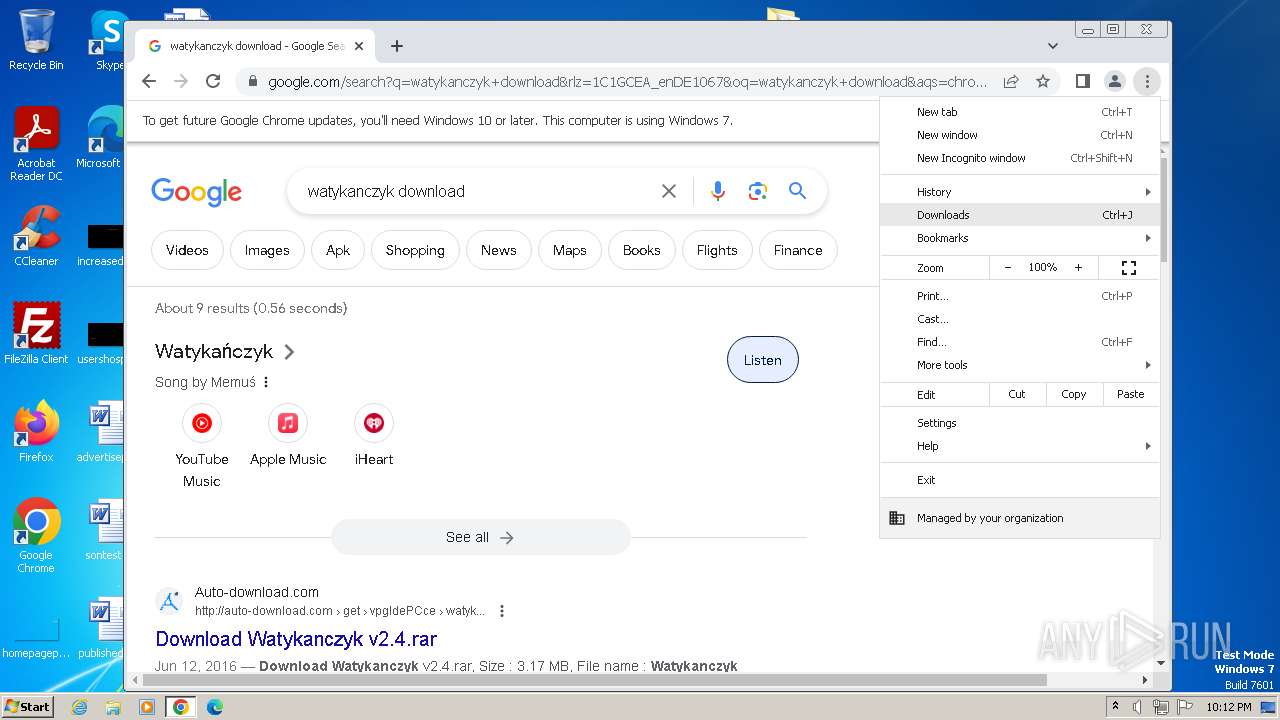
Task: Open FileZilla Client desktop icon
Action: pyautogui.click(x=36, y=333)
